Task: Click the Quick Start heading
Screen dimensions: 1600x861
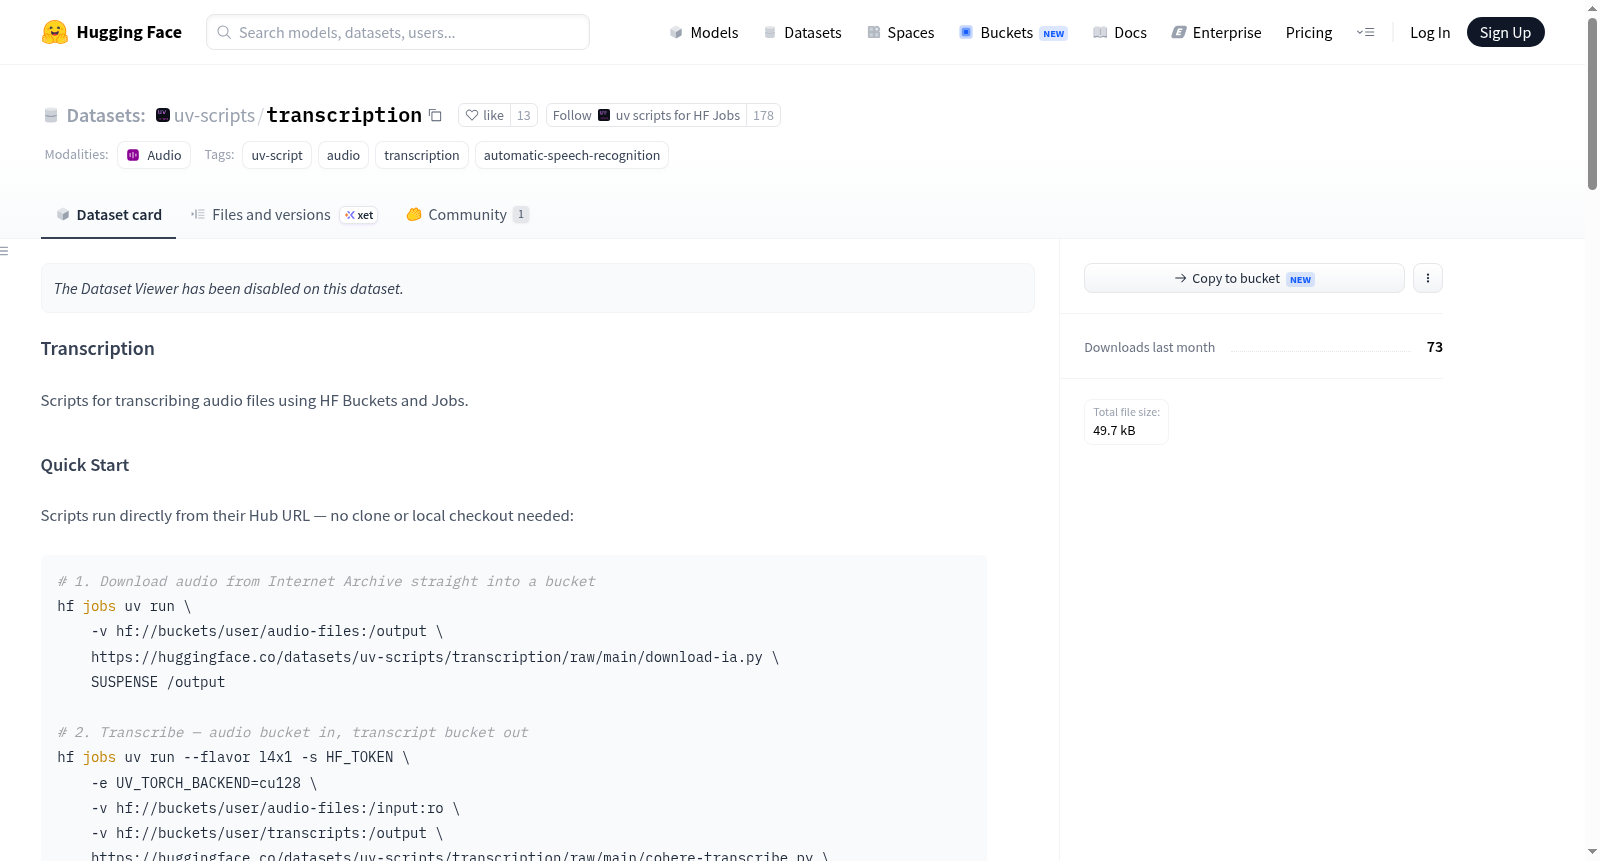Action: tap(85, 465)
